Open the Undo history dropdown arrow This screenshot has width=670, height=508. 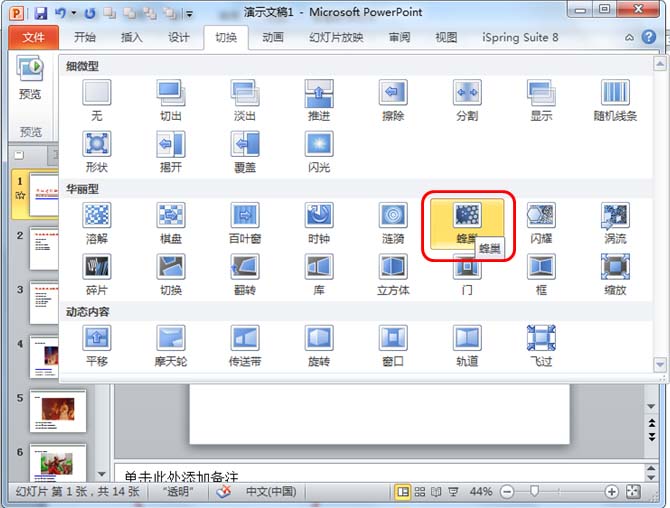(75, 13)
